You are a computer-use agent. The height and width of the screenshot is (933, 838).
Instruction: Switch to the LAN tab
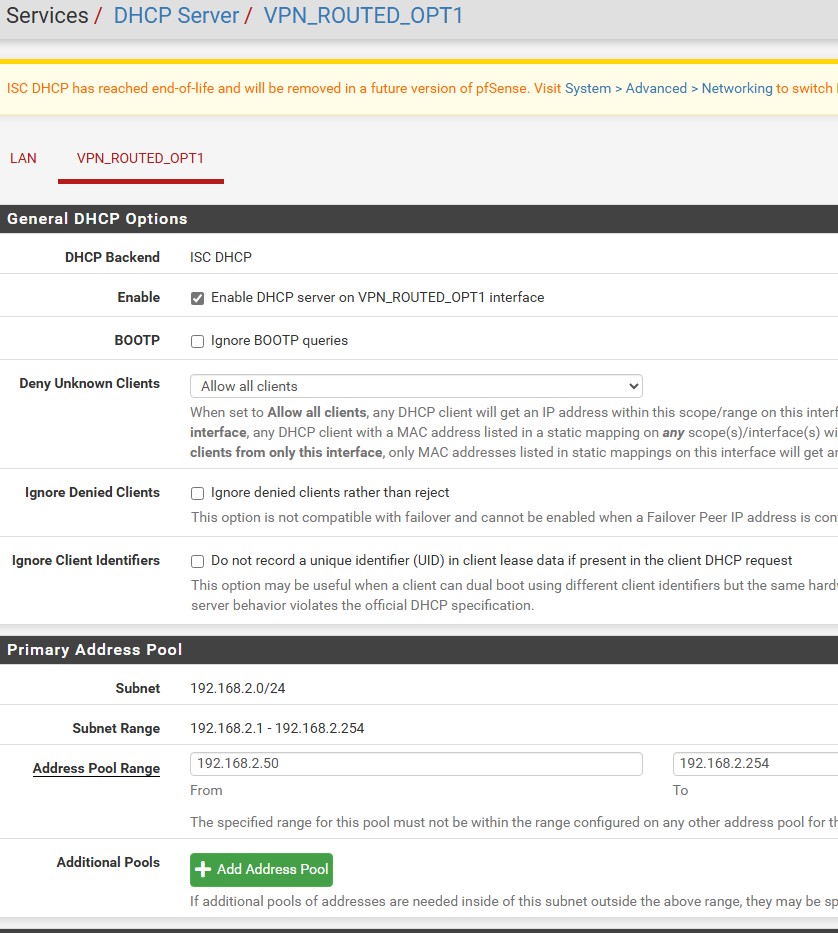pos(23,158)
